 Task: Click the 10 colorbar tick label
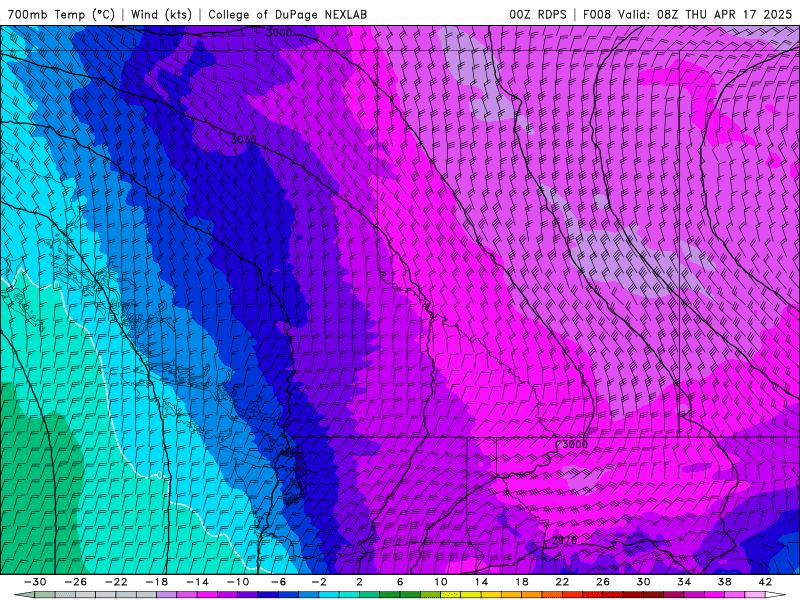(x=441, y=582)
